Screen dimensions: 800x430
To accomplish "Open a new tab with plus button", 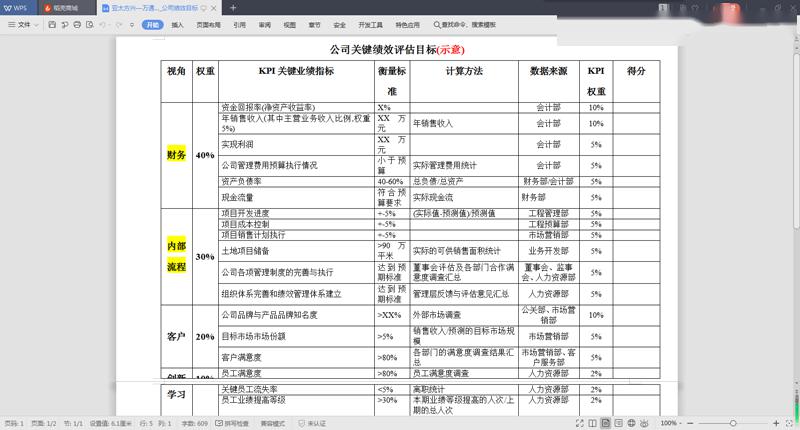I will tap(233, 8).
